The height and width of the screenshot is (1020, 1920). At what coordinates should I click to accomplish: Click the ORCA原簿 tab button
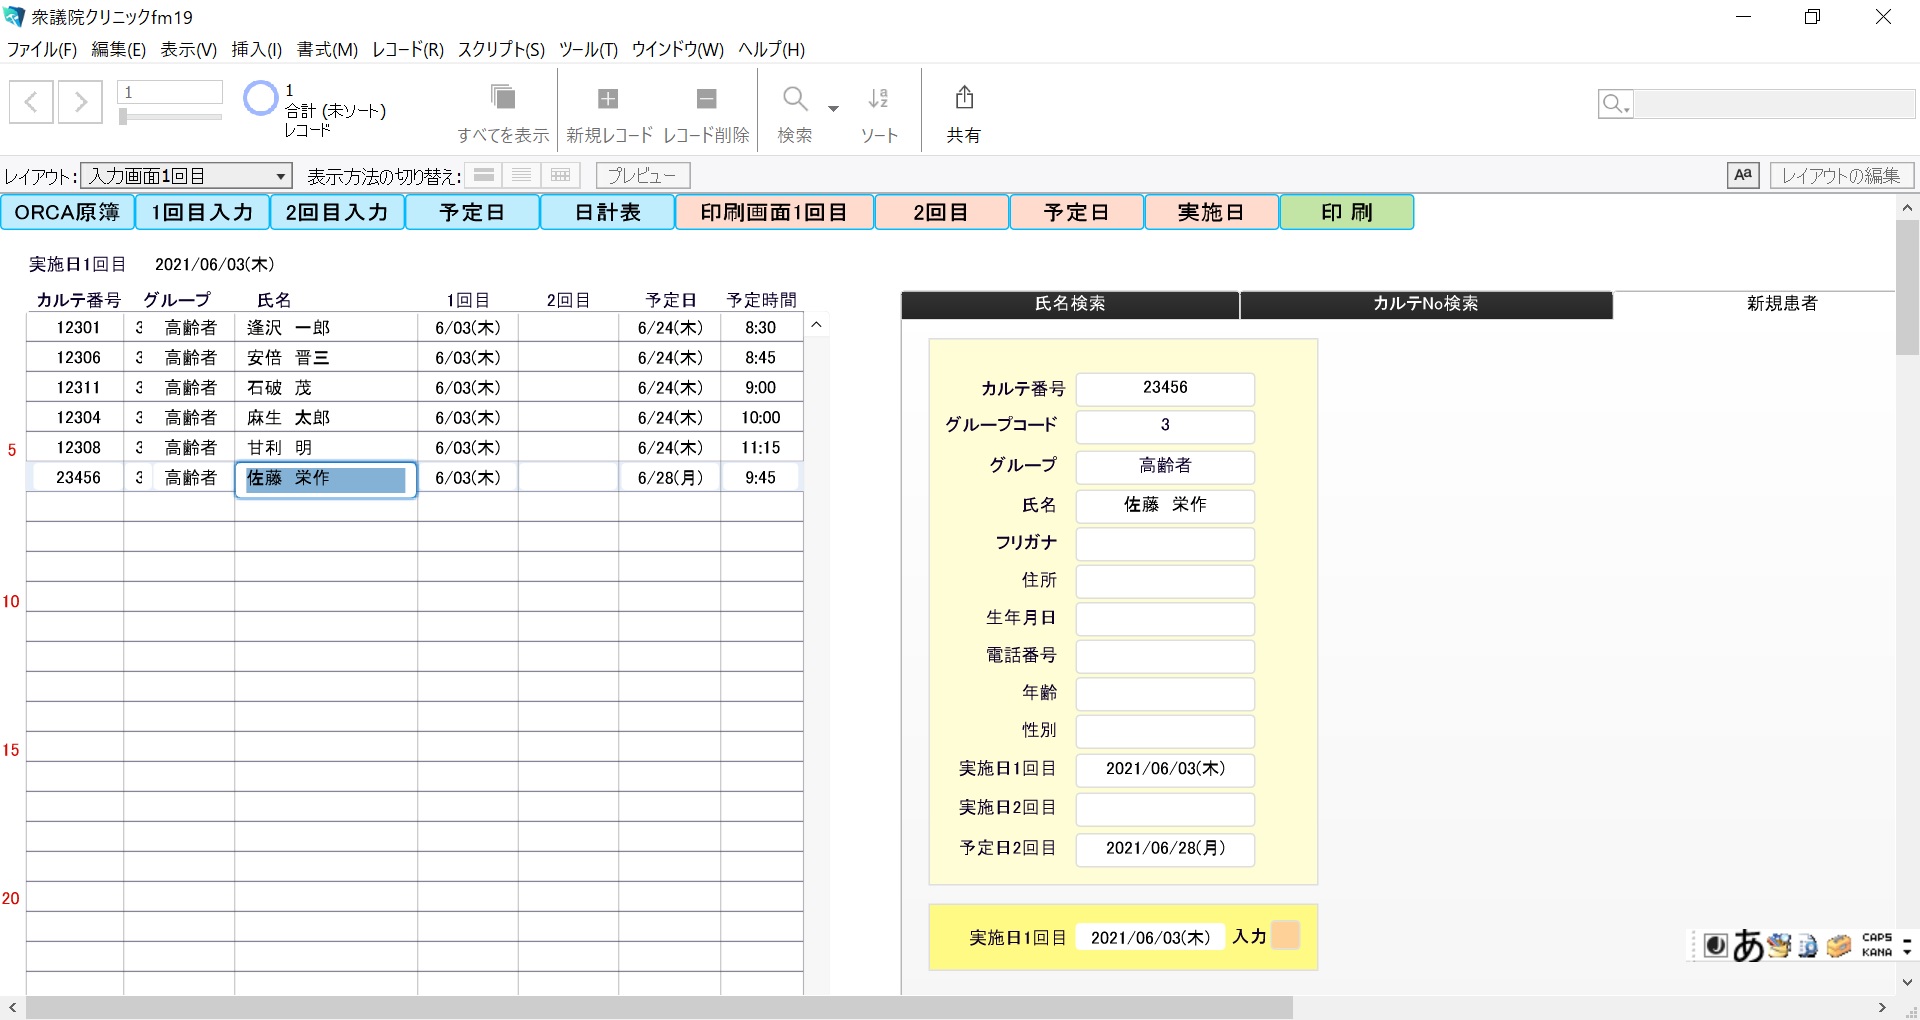(67, 212)
